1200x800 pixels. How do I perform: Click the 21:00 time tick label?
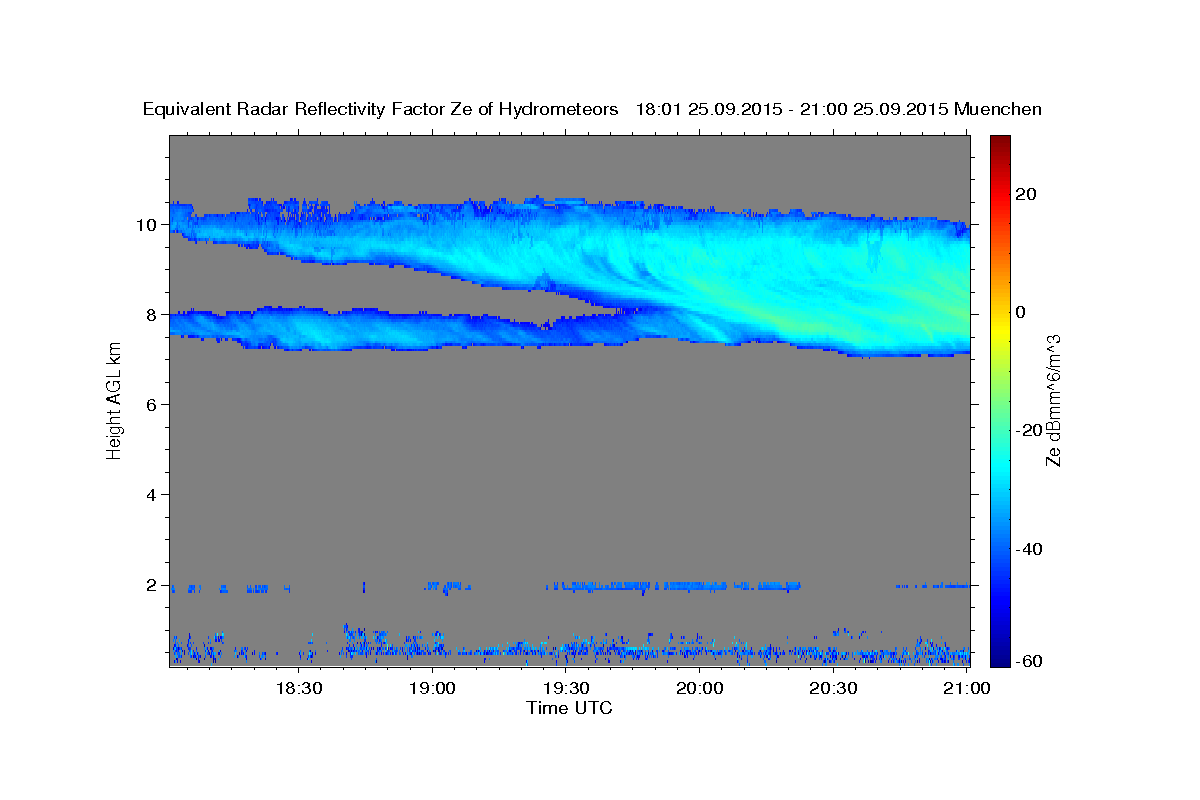(966, 688)
